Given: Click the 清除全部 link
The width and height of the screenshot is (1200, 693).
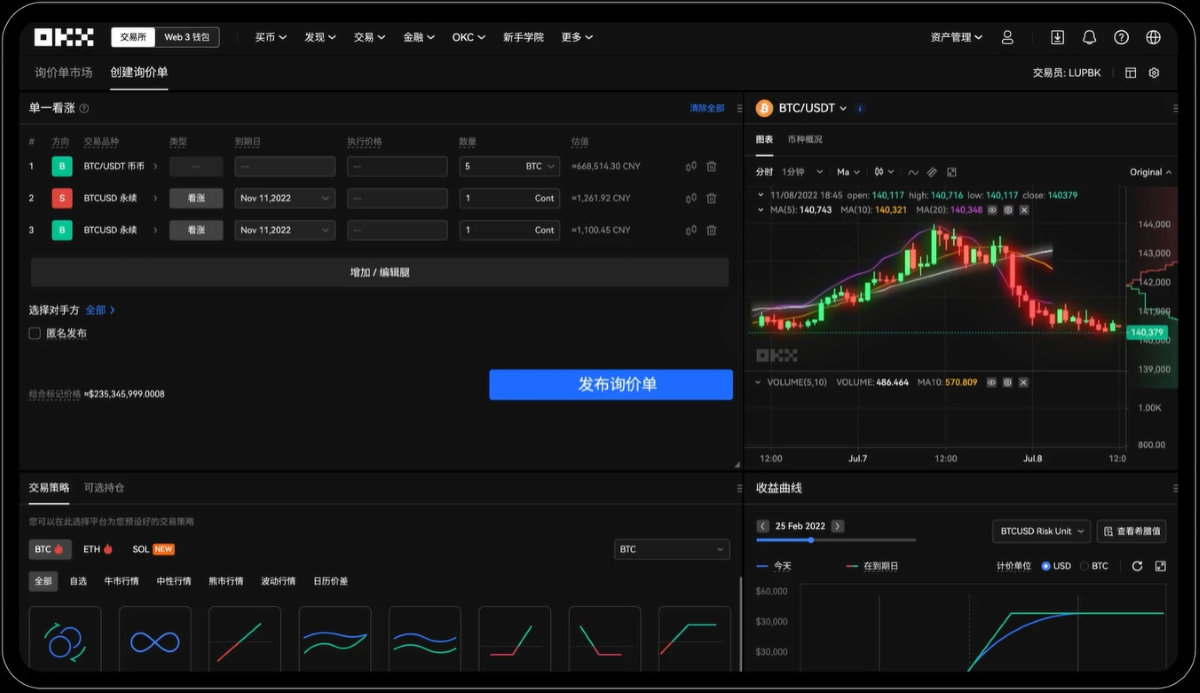Looking at the screenshot, I should (x=707, y=108).
